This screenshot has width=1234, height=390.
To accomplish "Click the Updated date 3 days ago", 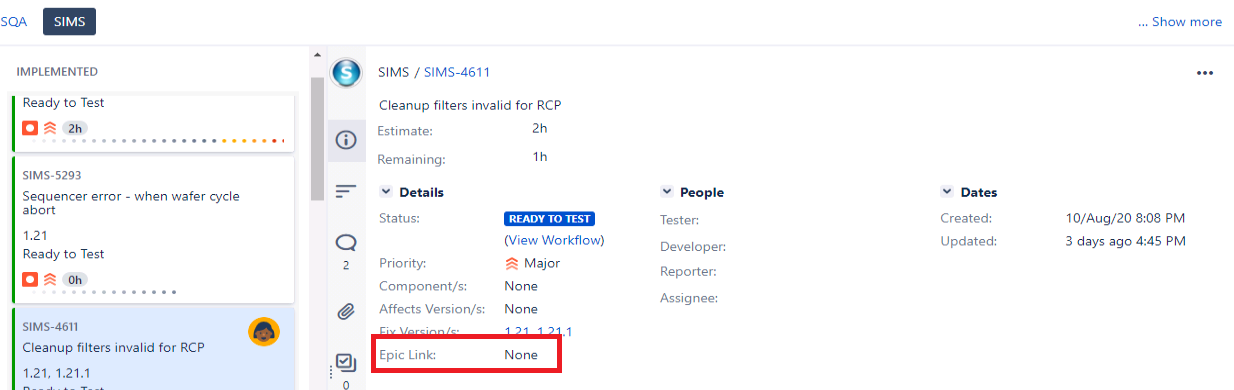I will [1126, 241].
